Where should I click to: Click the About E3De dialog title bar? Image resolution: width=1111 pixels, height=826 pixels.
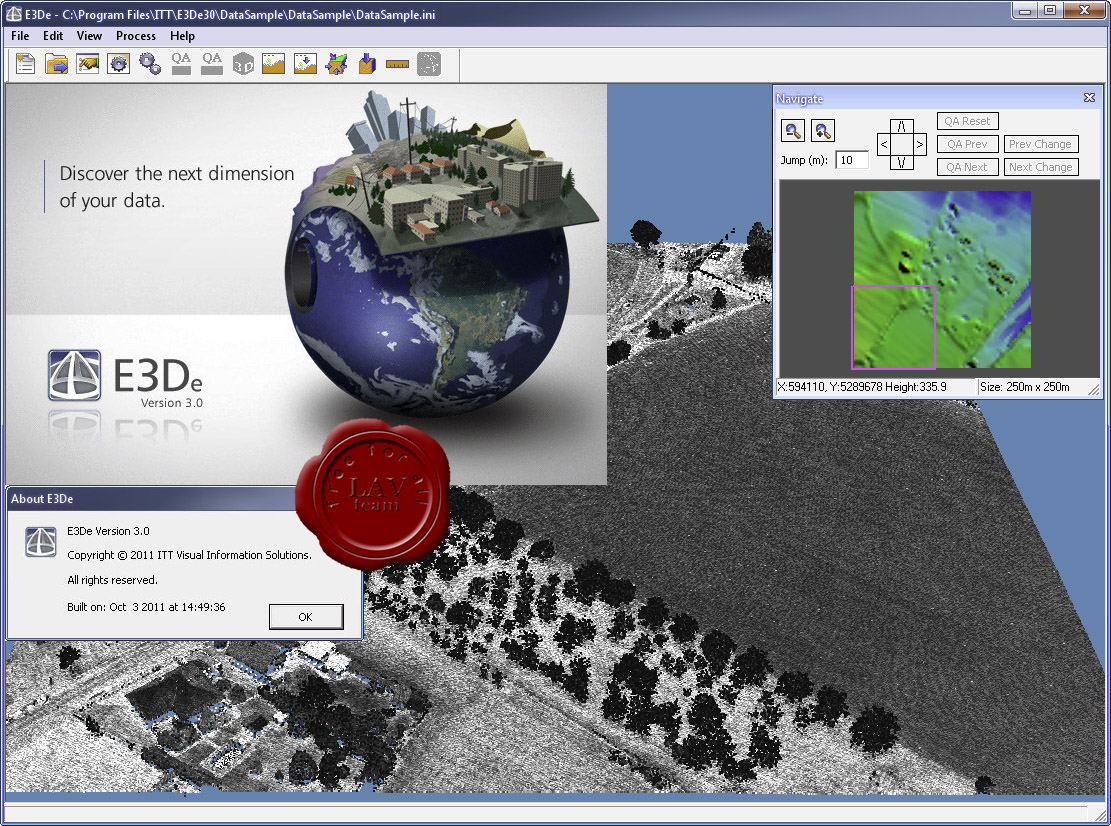point(152,499)
